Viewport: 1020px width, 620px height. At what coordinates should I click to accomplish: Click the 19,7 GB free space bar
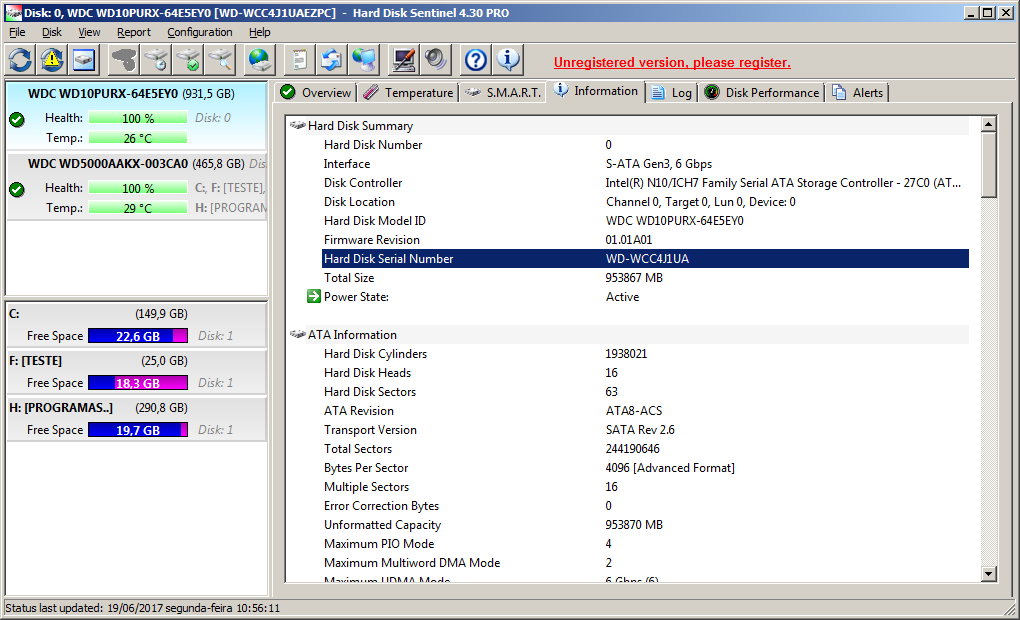point(138,430)
